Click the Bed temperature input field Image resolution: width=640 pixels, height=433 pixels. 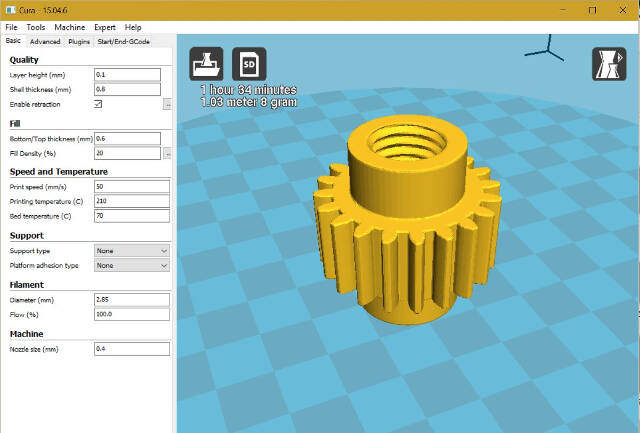pos(132,216)
